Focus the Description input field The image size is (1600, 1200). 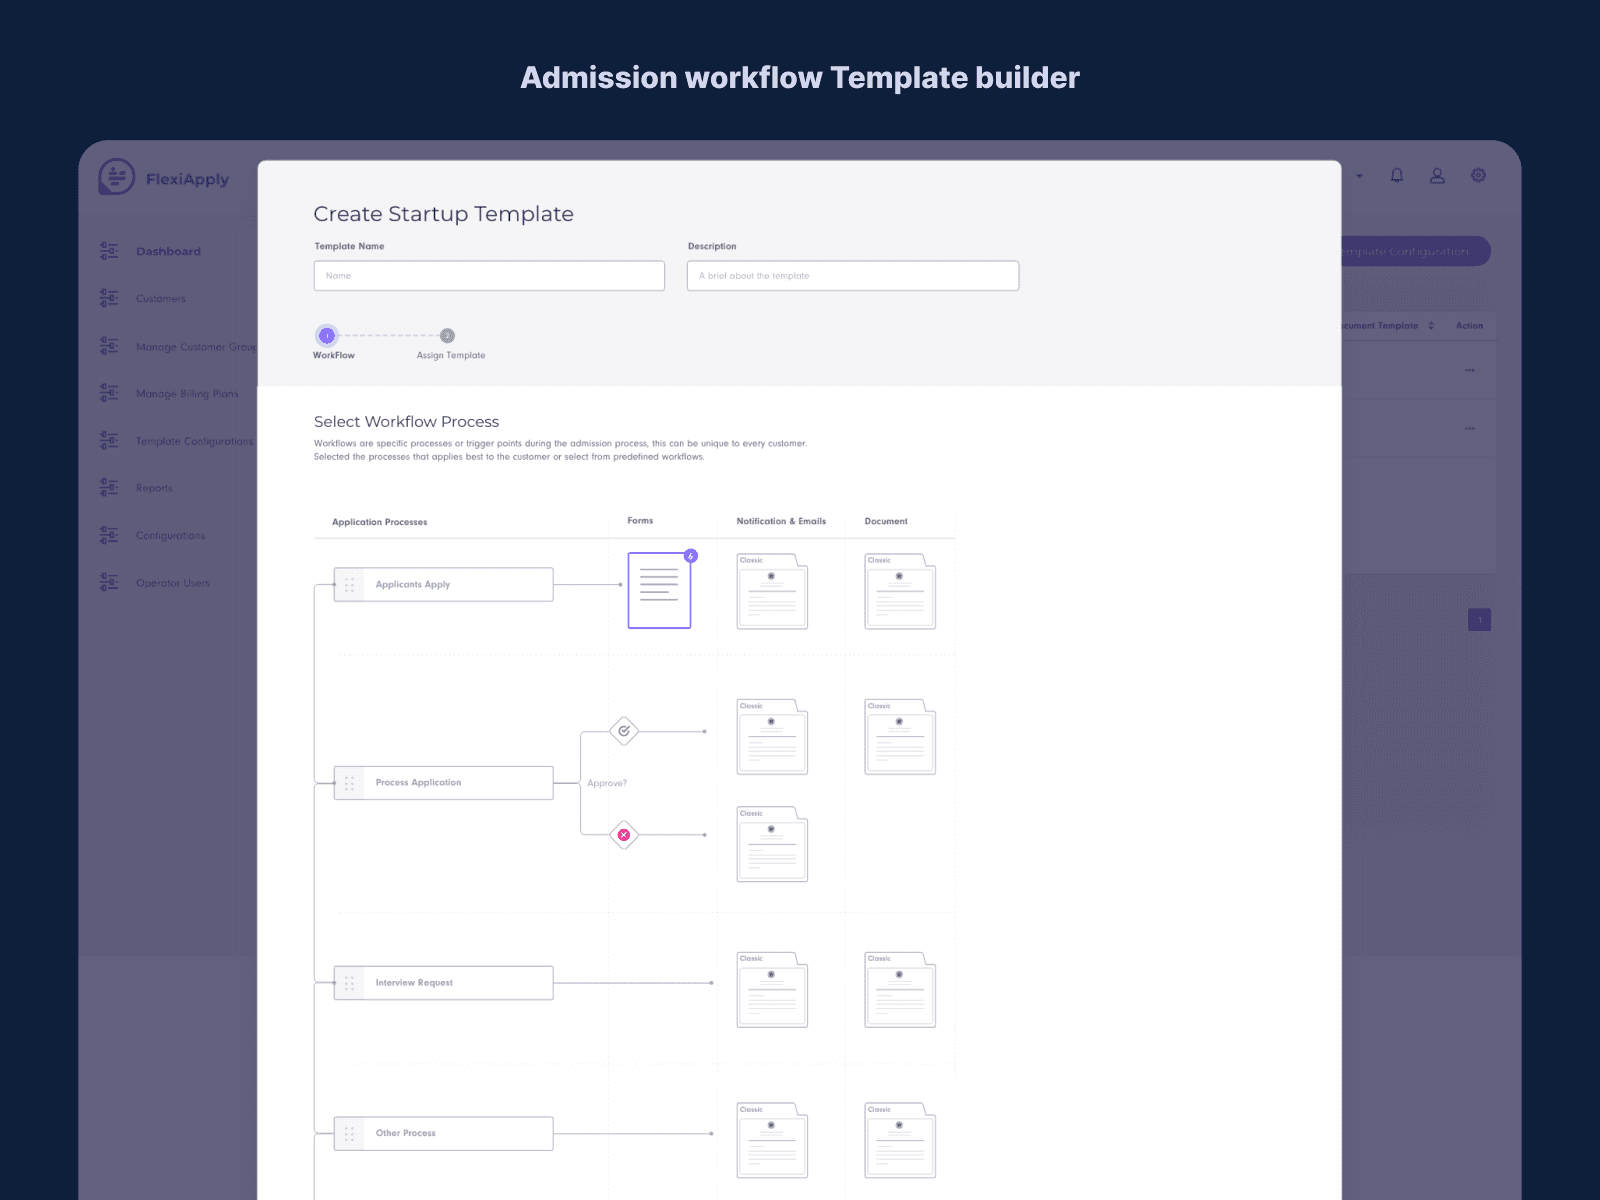point(853,276)
